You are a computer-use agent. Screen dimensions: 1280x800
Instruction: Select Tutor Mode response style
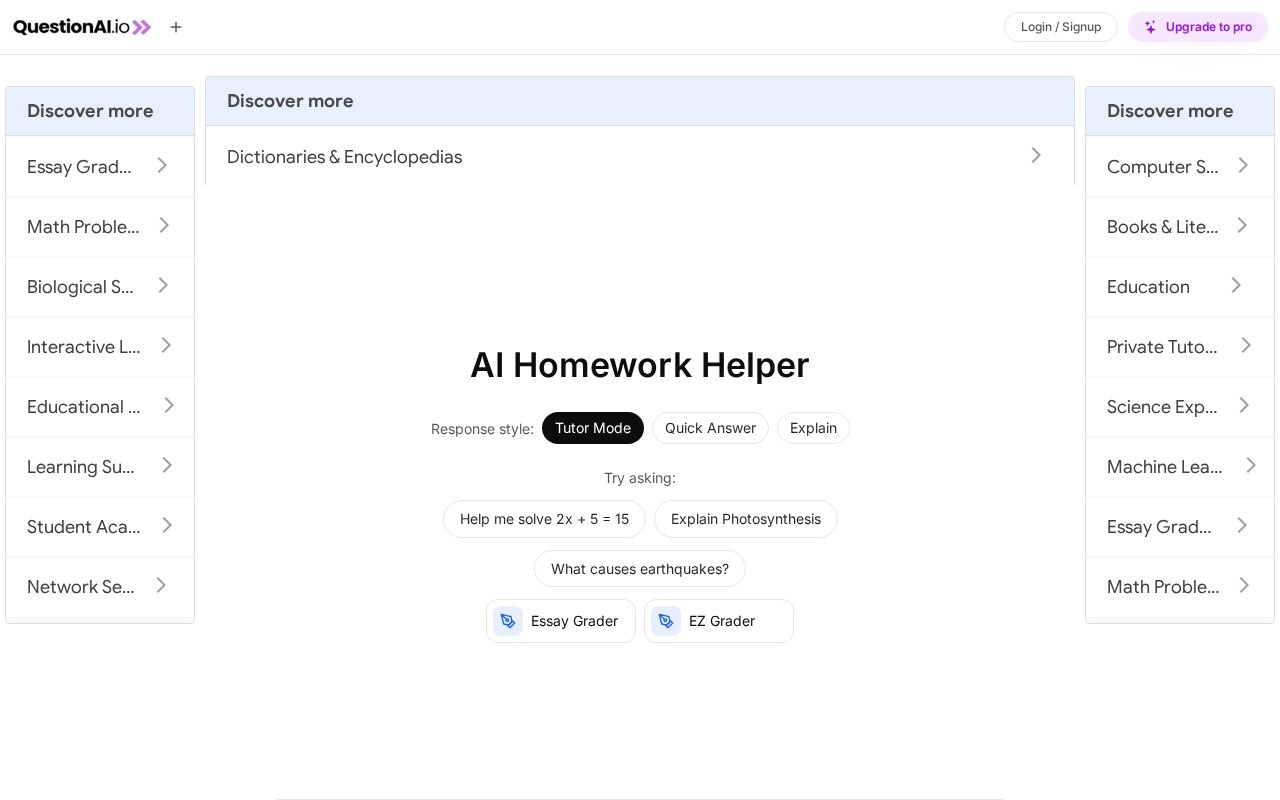[593, 428]
